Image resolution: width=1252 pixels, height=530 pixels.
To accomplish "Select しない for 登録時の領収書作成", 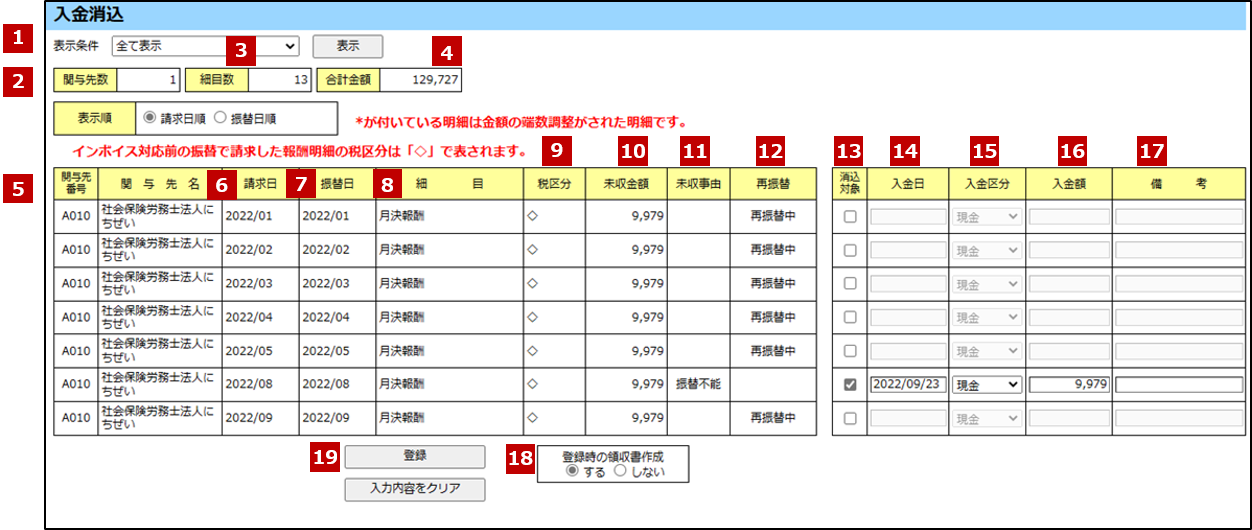I will coord(621,472).
